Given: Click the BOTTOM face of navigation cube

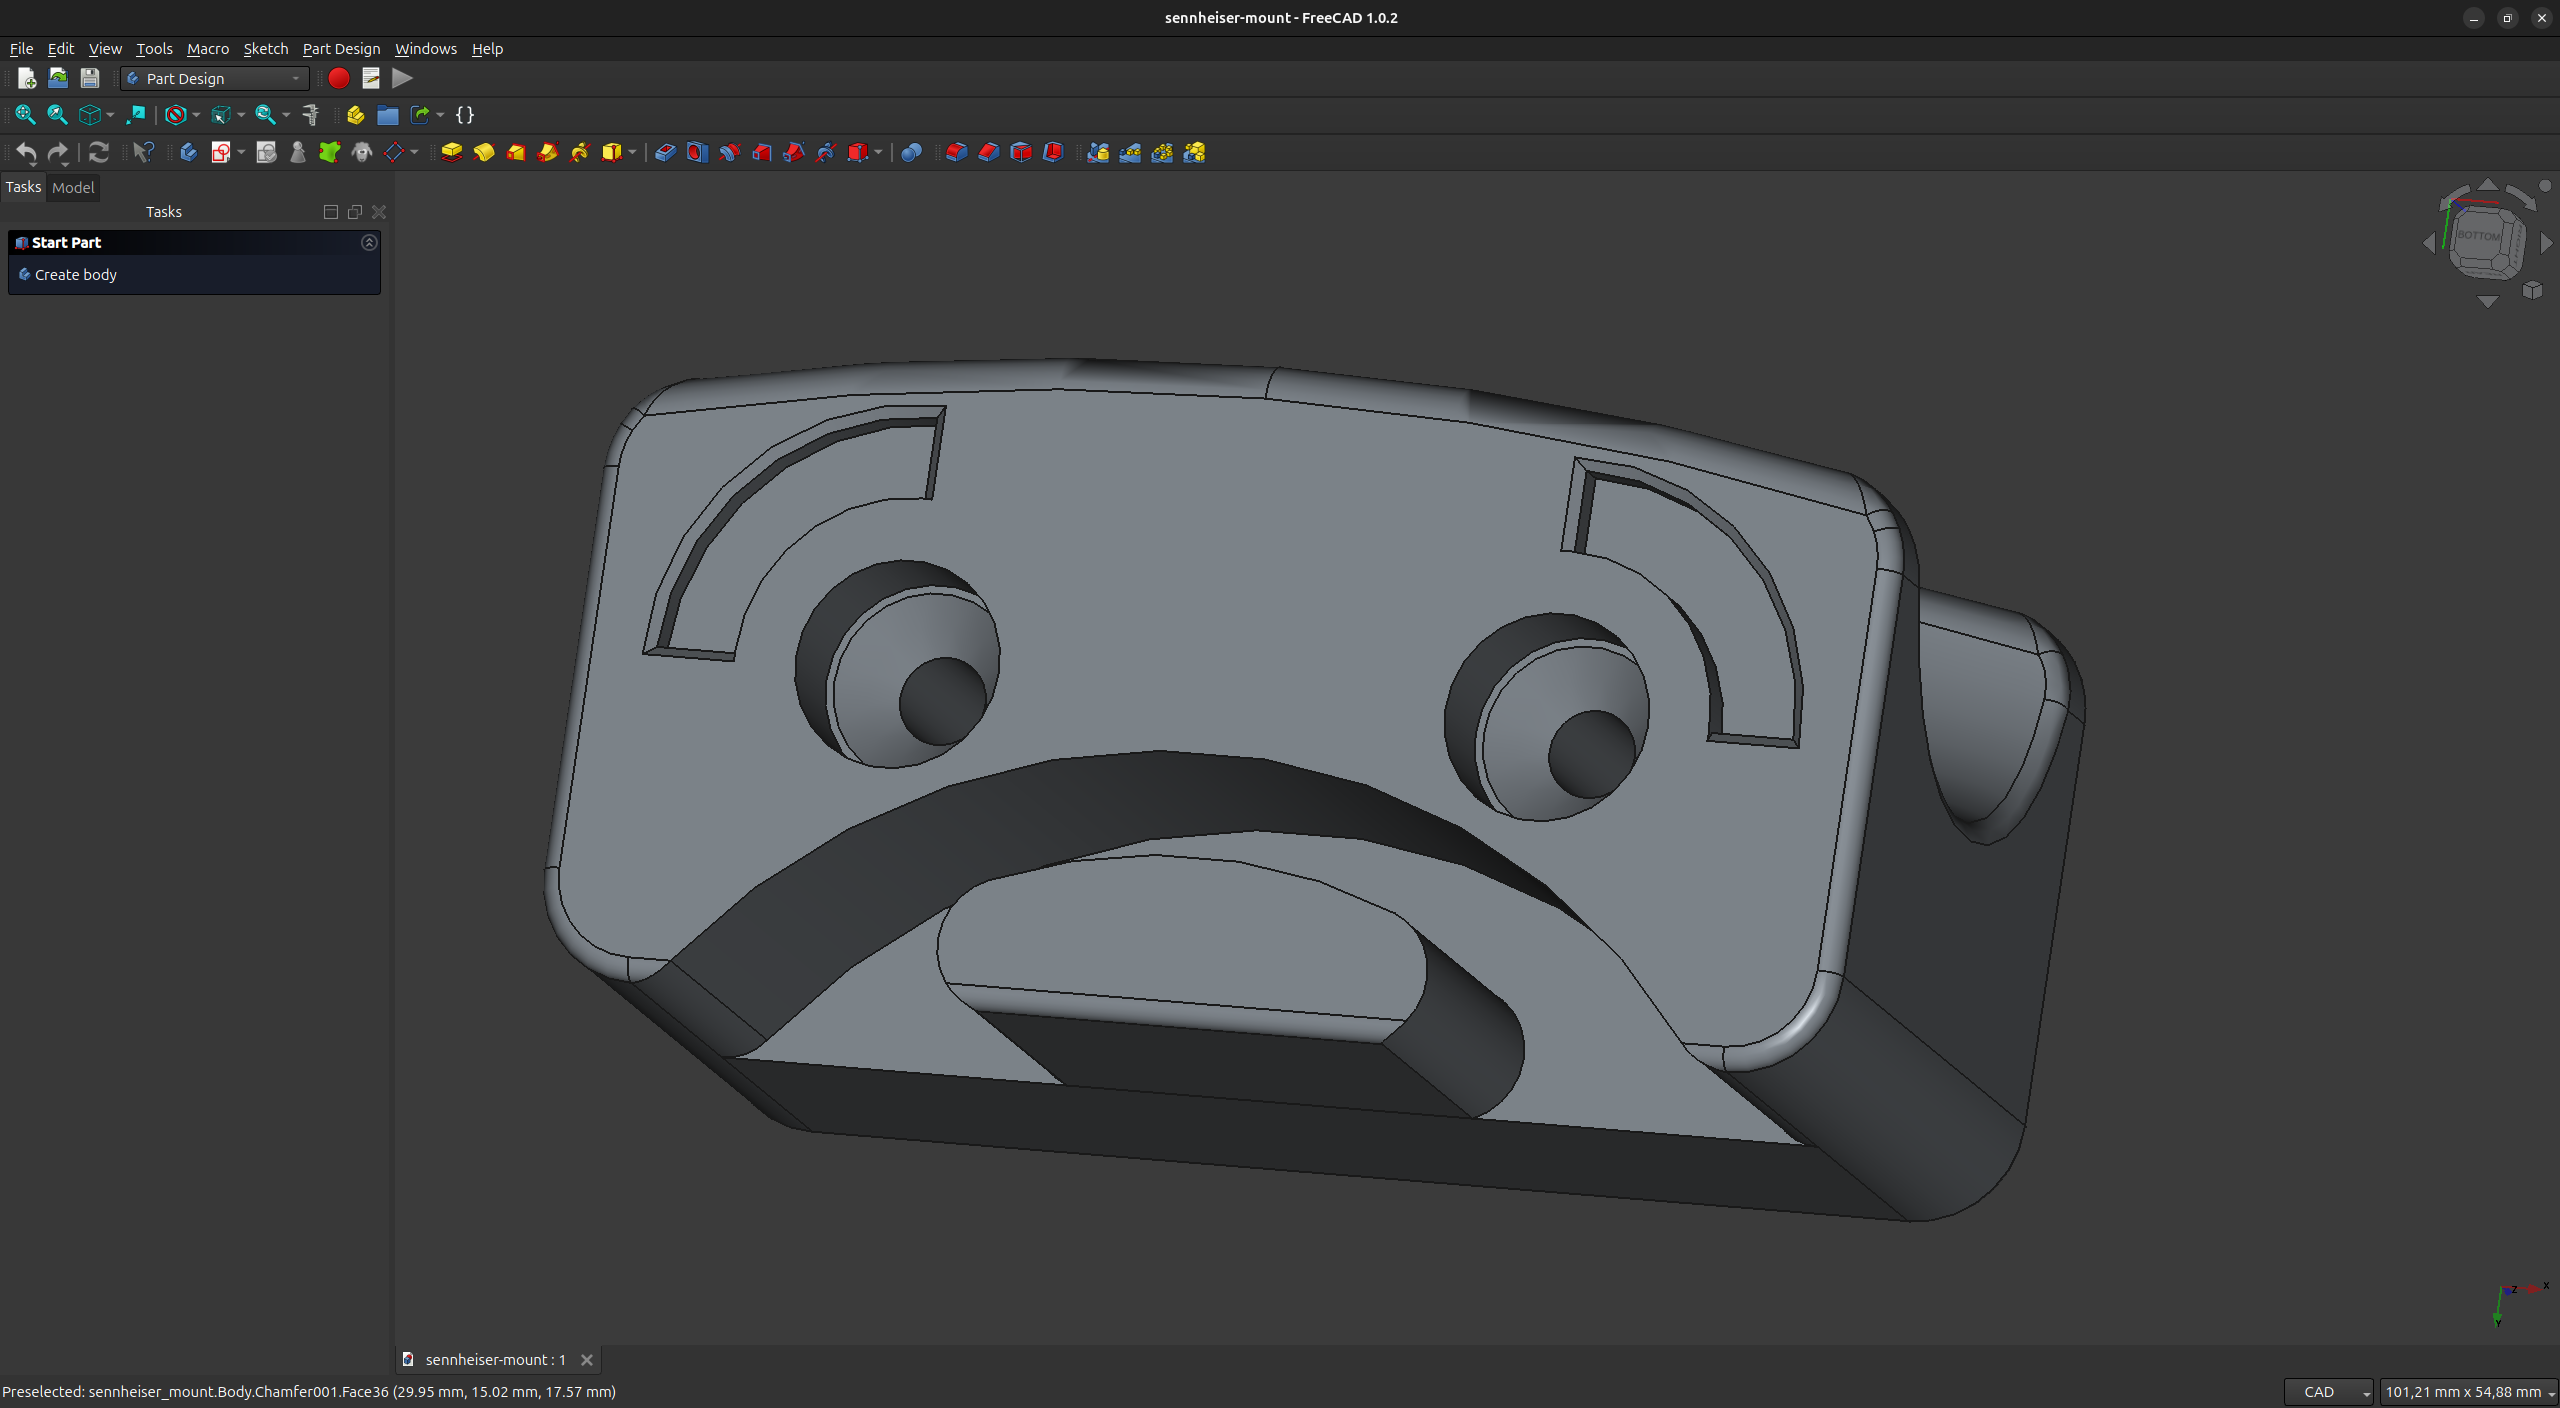Looking at the screenshot, I should click(2480, 237).
